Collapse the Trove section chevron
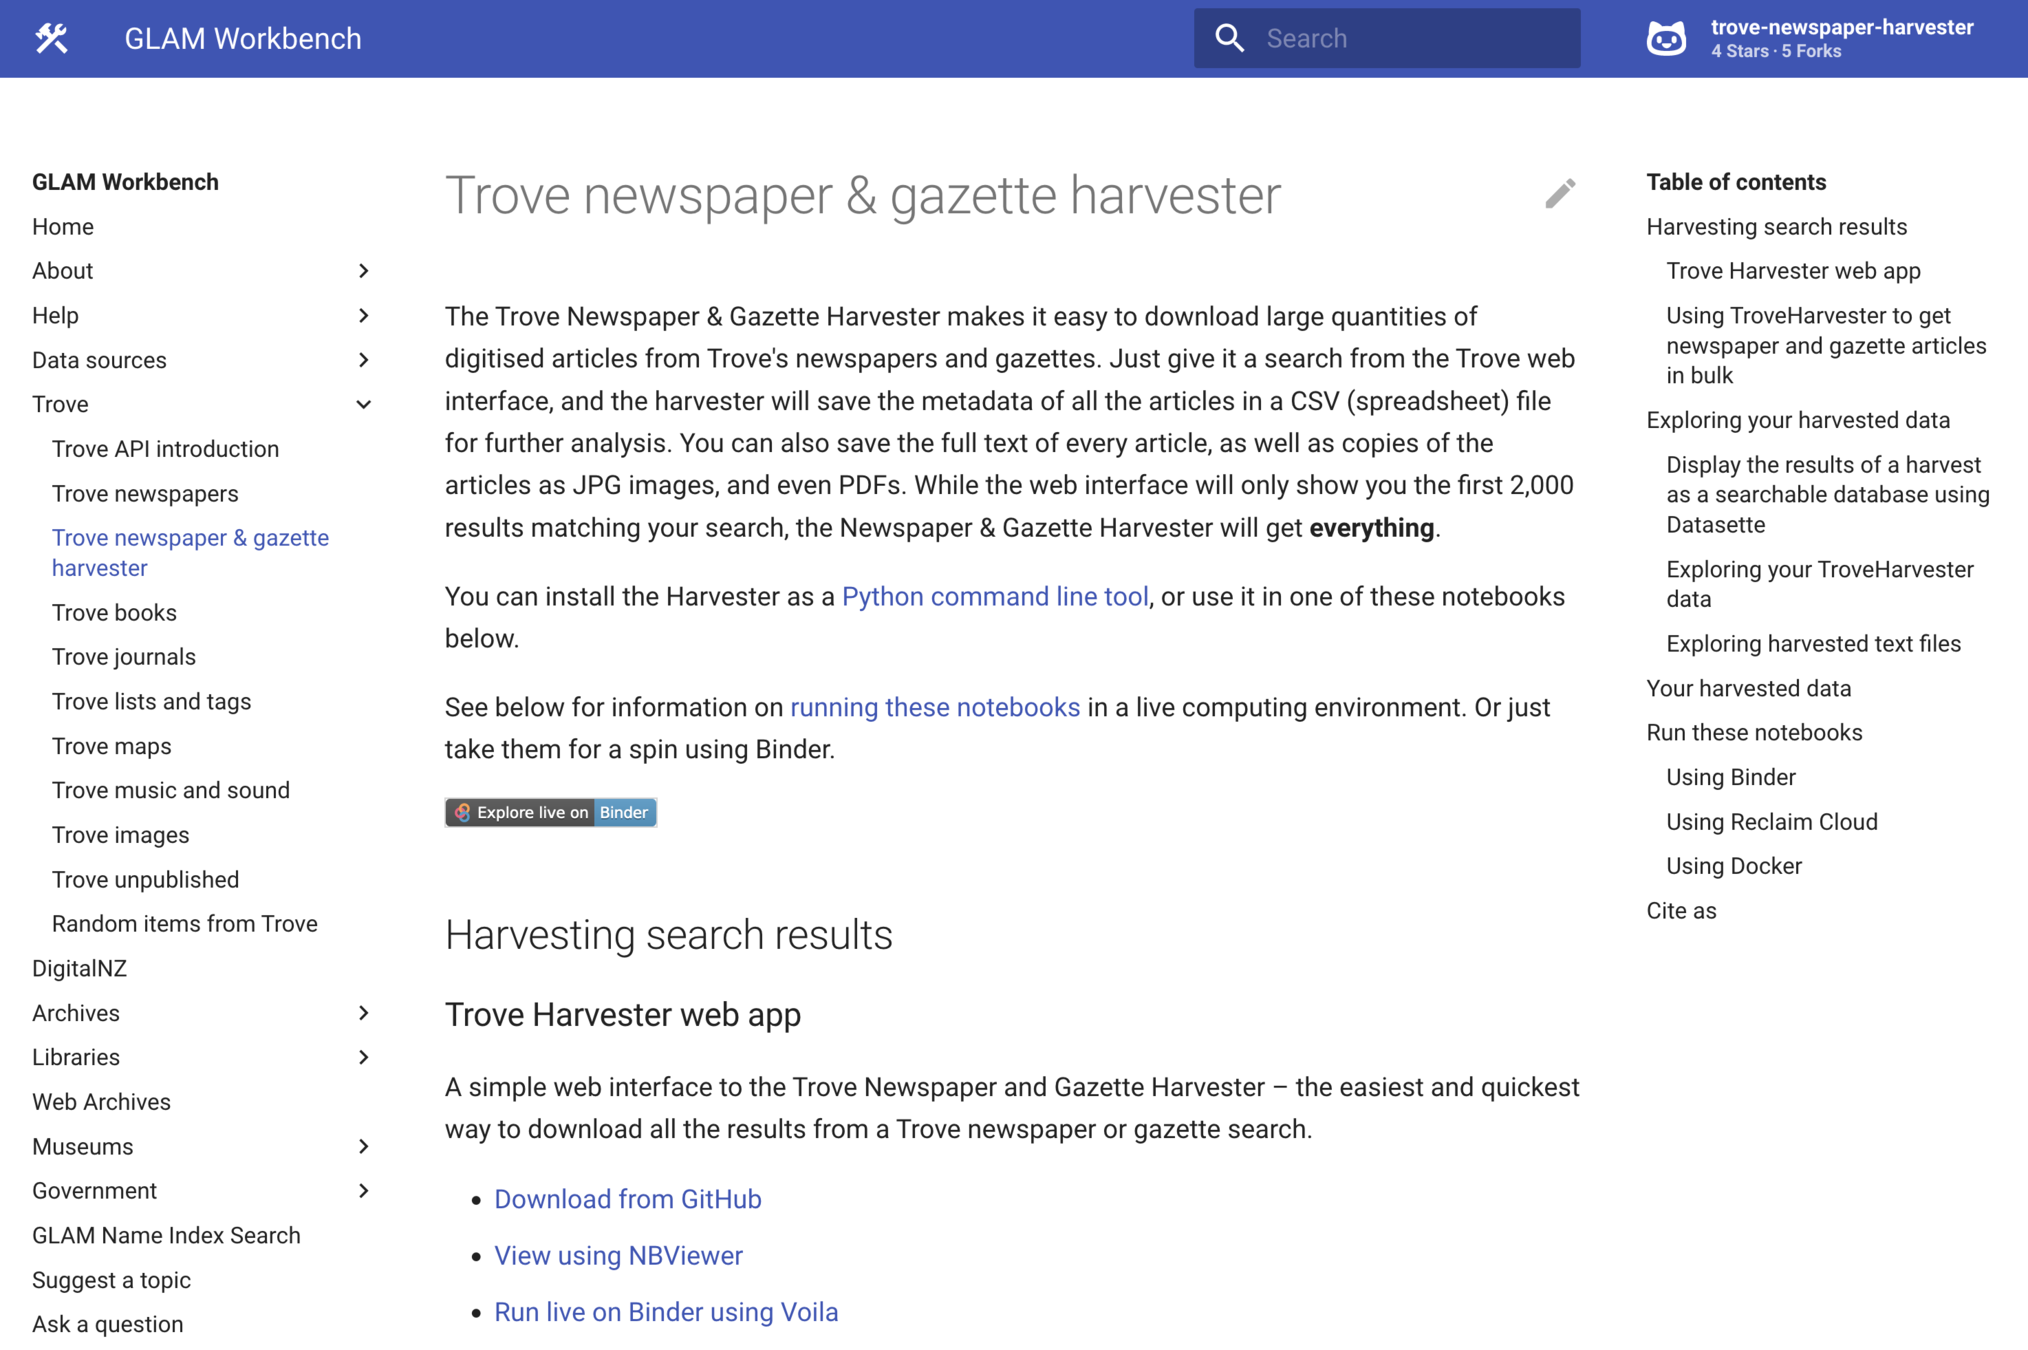Screen dimensions: 2028x1350 click(363, 404)
